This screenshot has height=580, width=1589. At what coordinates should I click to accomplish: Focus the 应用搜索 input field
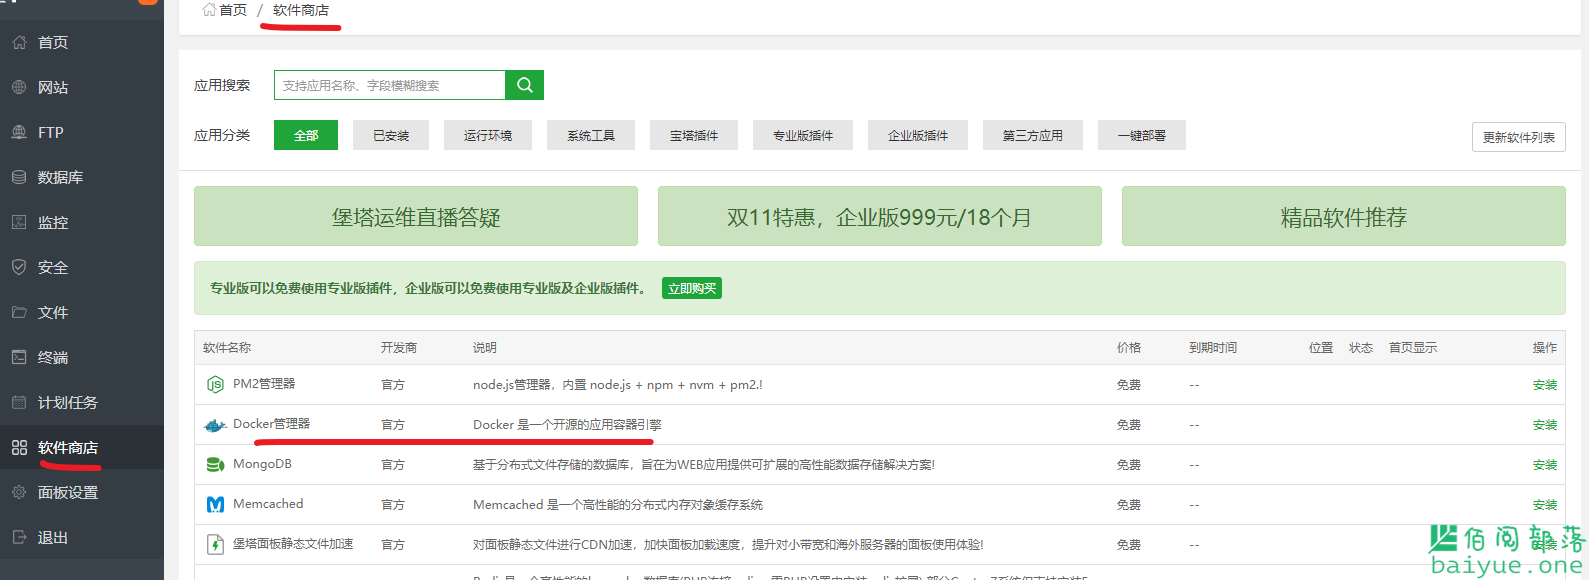(390, 86)
